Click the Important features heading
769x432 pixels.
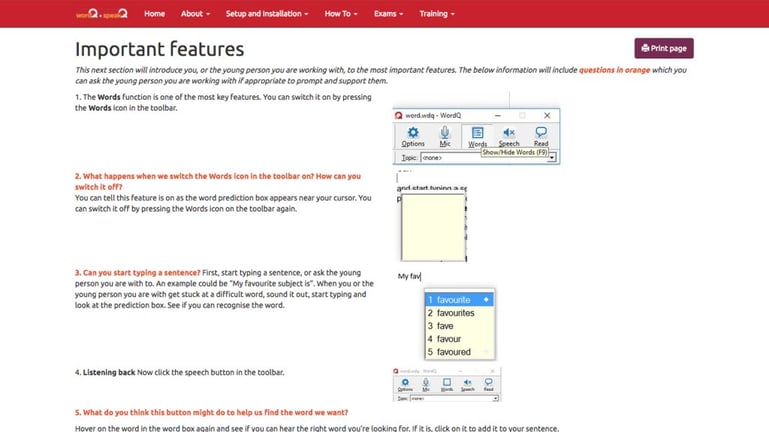click(x=159, y=49)
